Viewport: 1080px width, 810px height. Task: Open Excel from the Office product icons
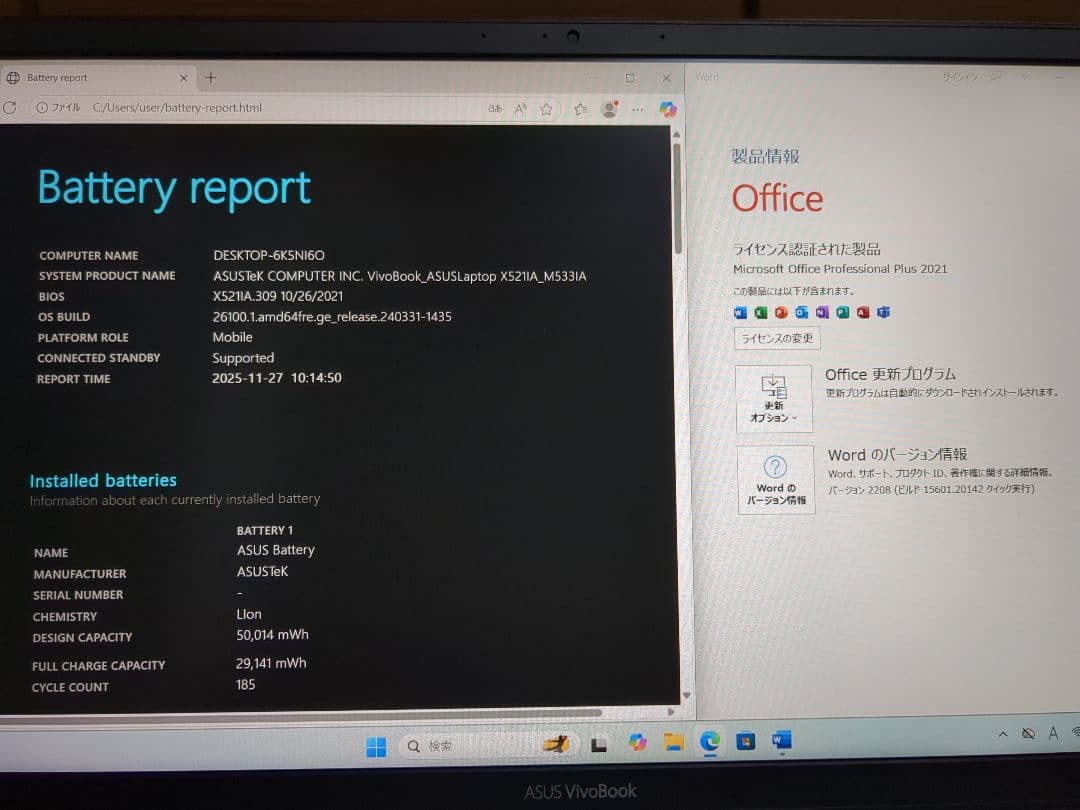coord(763,313)
